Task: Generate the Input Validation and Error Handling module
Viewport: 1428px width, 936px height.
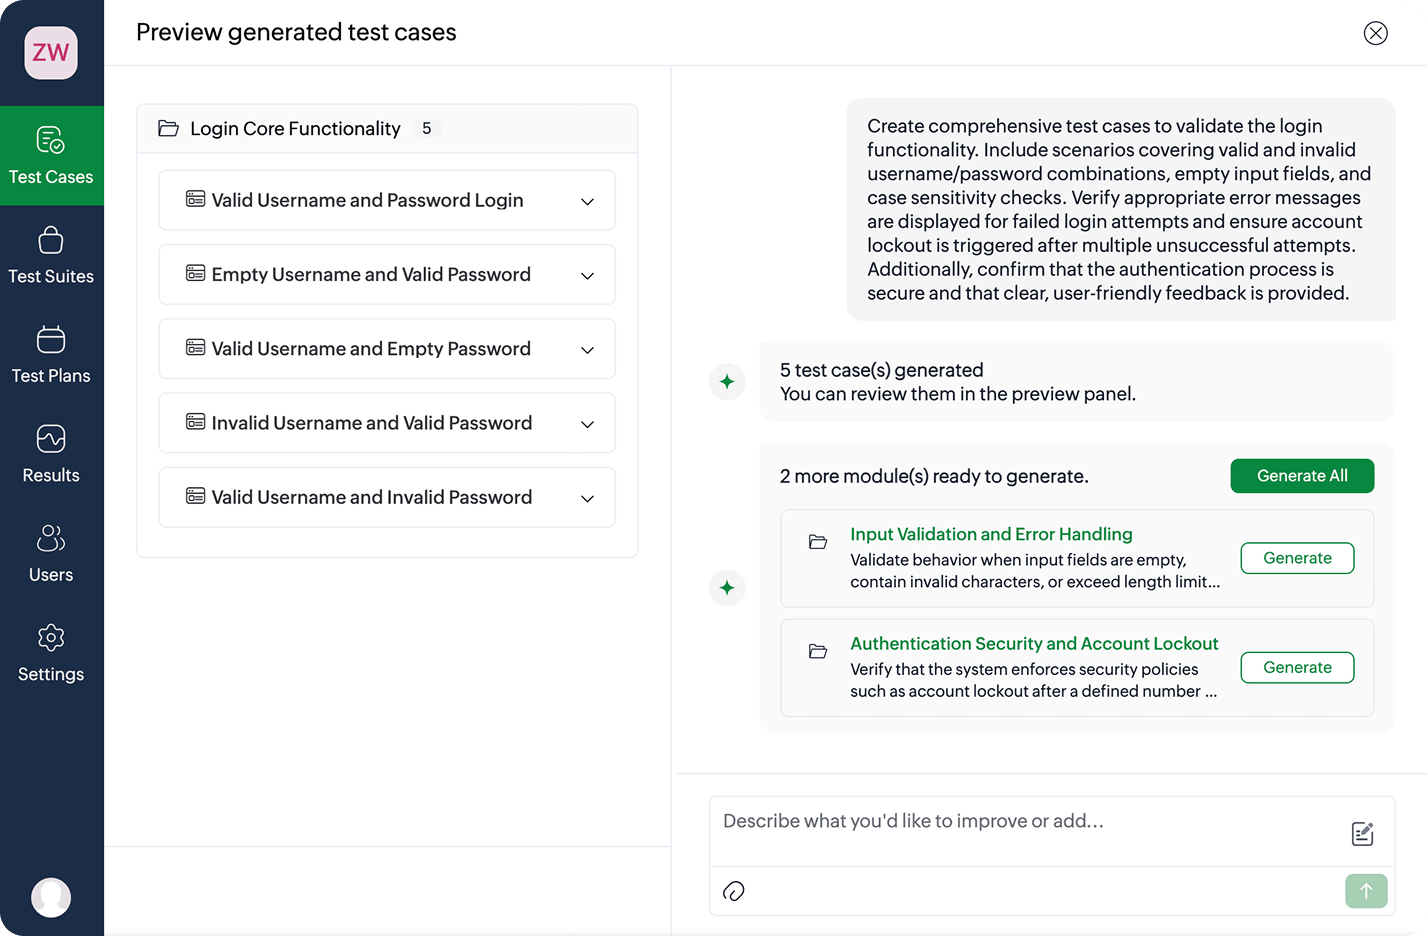Action: [1297, 558]
